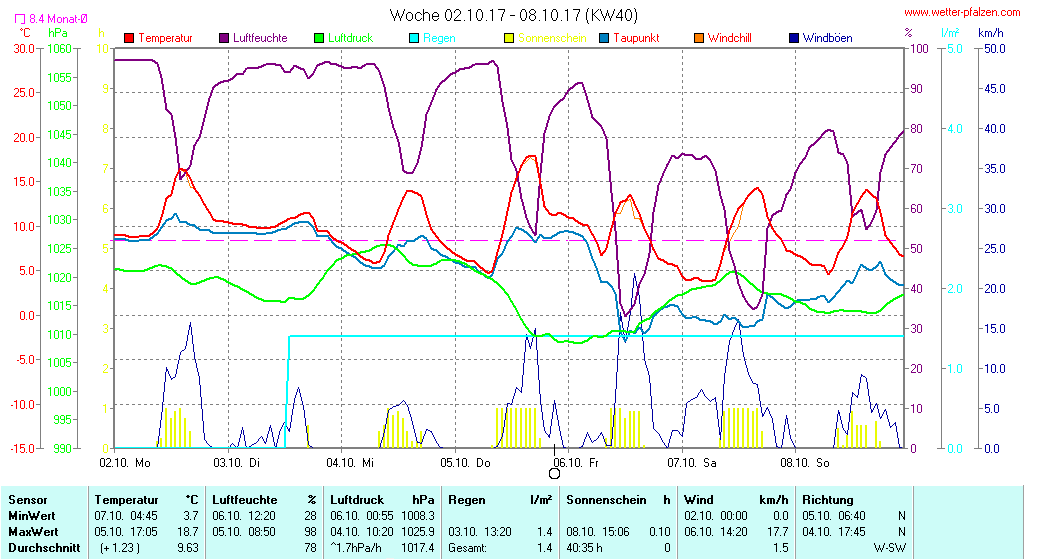This screenshot has height=559, width=1058.
Task: Click the 100 top humidity axis label
Action: [x=920, y=49]
